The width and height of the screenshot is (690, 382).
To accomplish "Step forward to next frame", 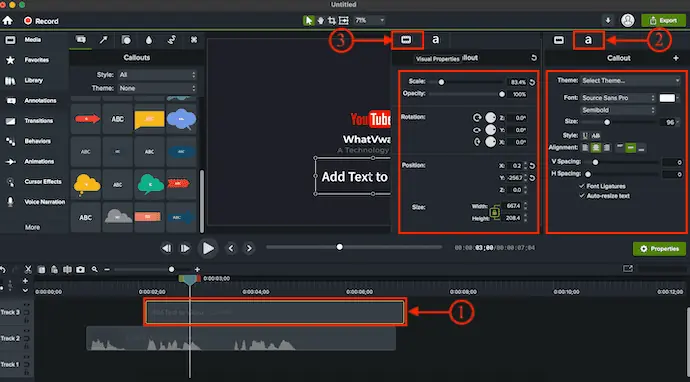I will tap(185, 248).
